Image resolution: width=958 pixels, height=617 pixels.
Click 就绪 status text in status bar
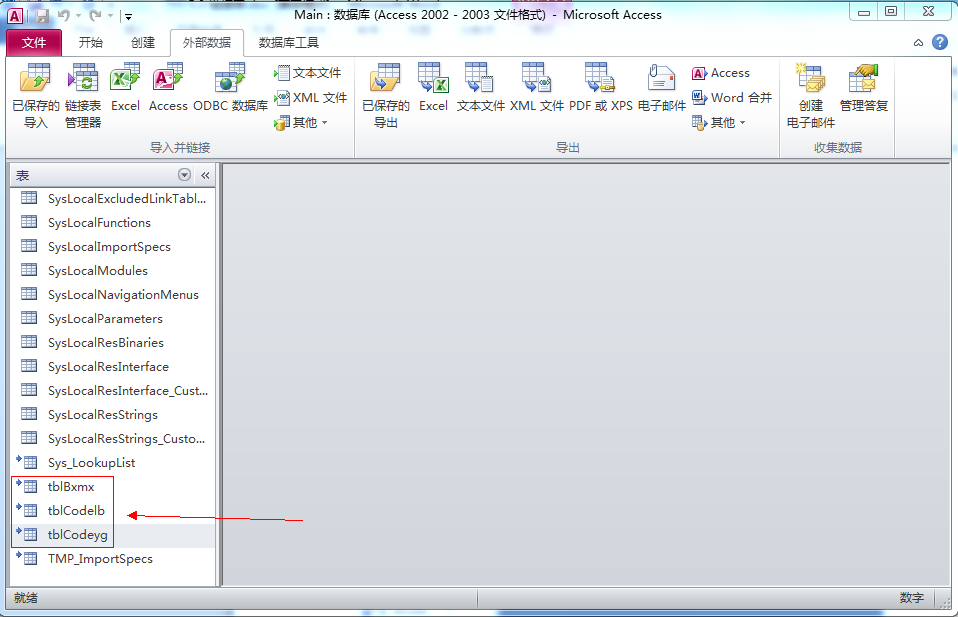click(26, 598)
